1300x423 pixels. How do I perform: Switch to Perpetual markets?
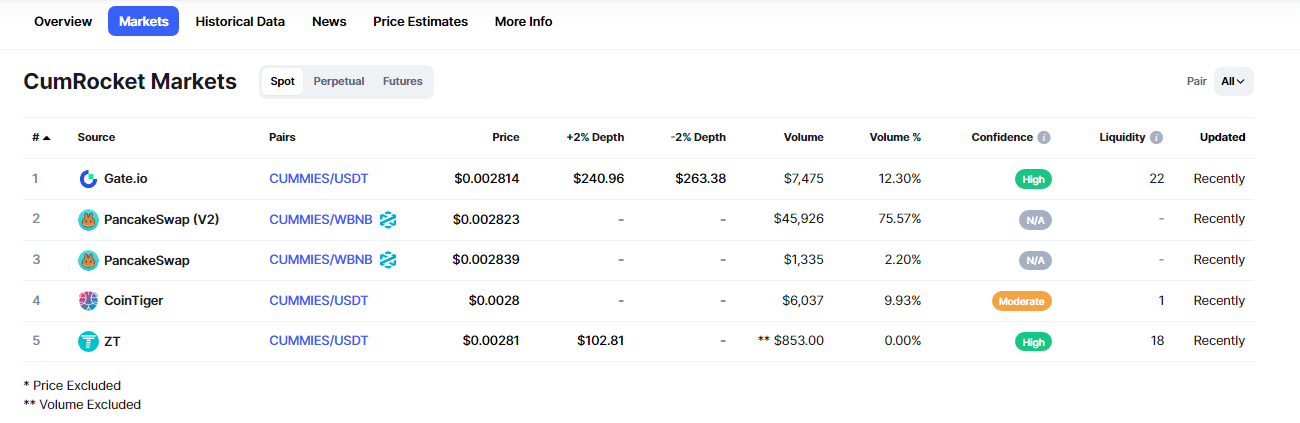[x=339, y=82]
